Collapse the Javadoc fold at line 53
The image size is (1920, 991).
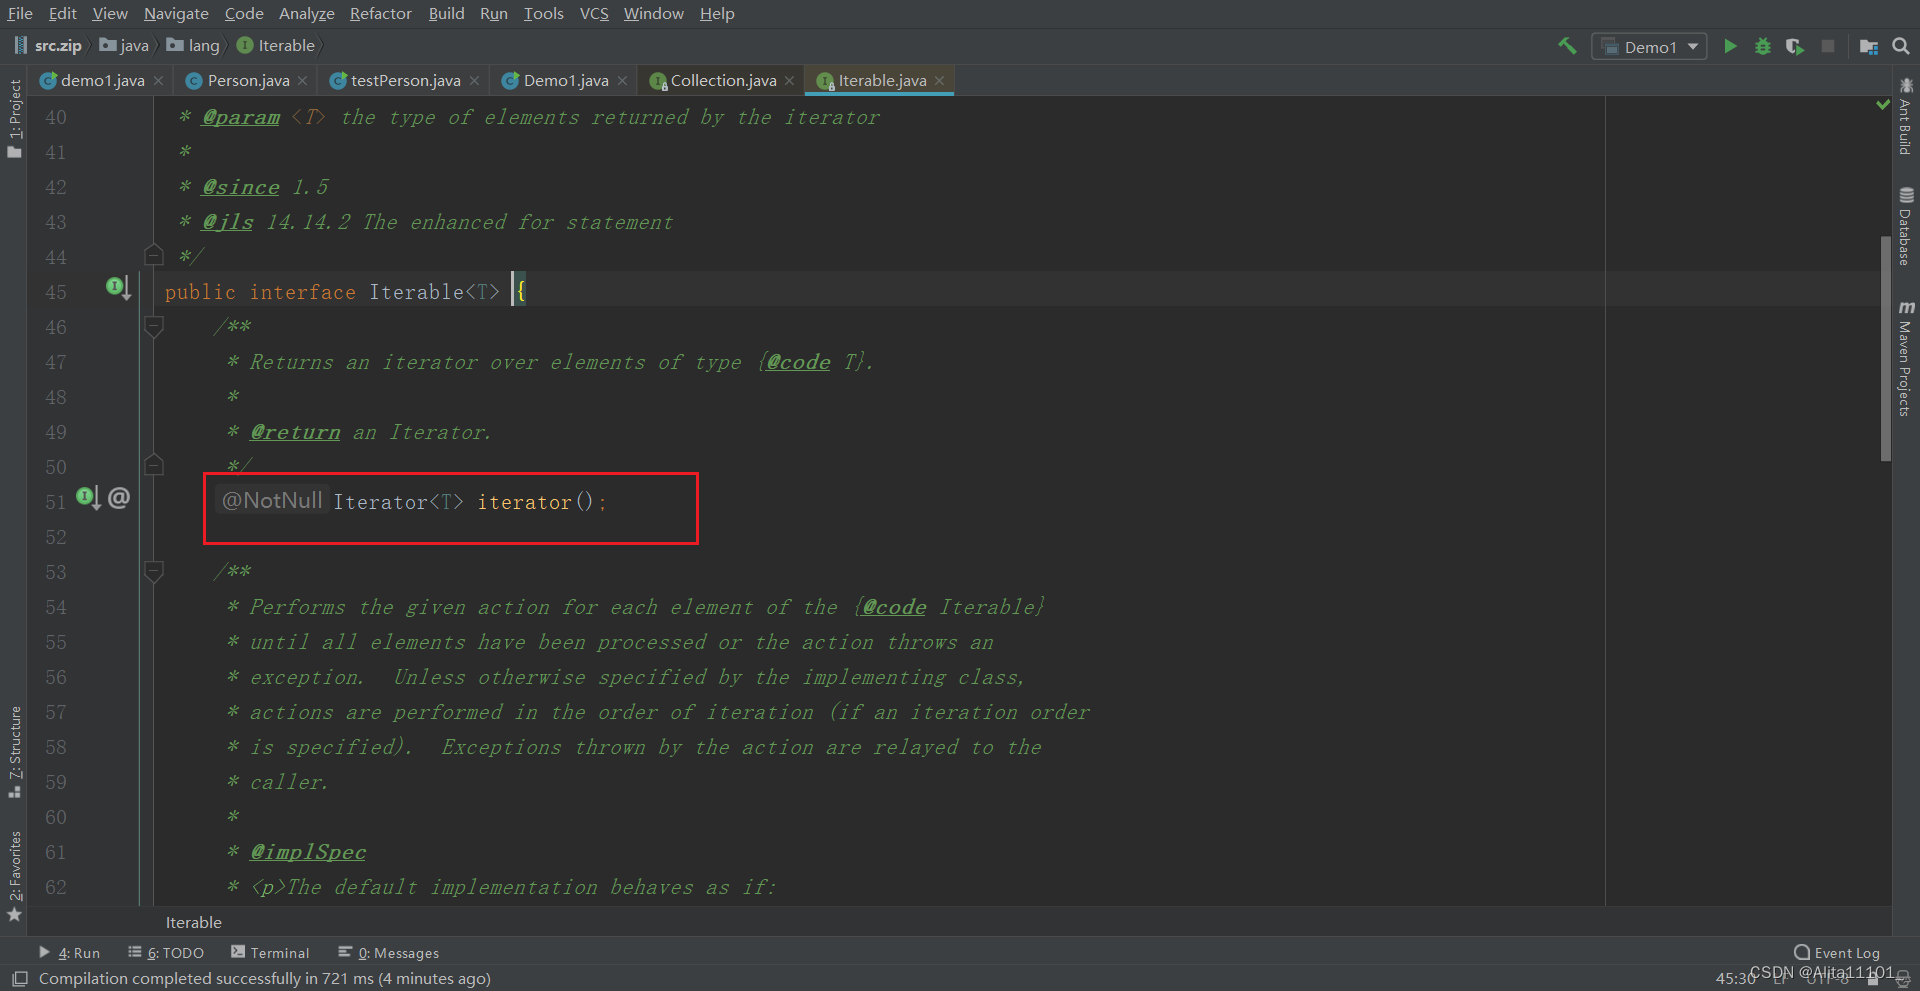pyautogui.click(x=154, y=571)
